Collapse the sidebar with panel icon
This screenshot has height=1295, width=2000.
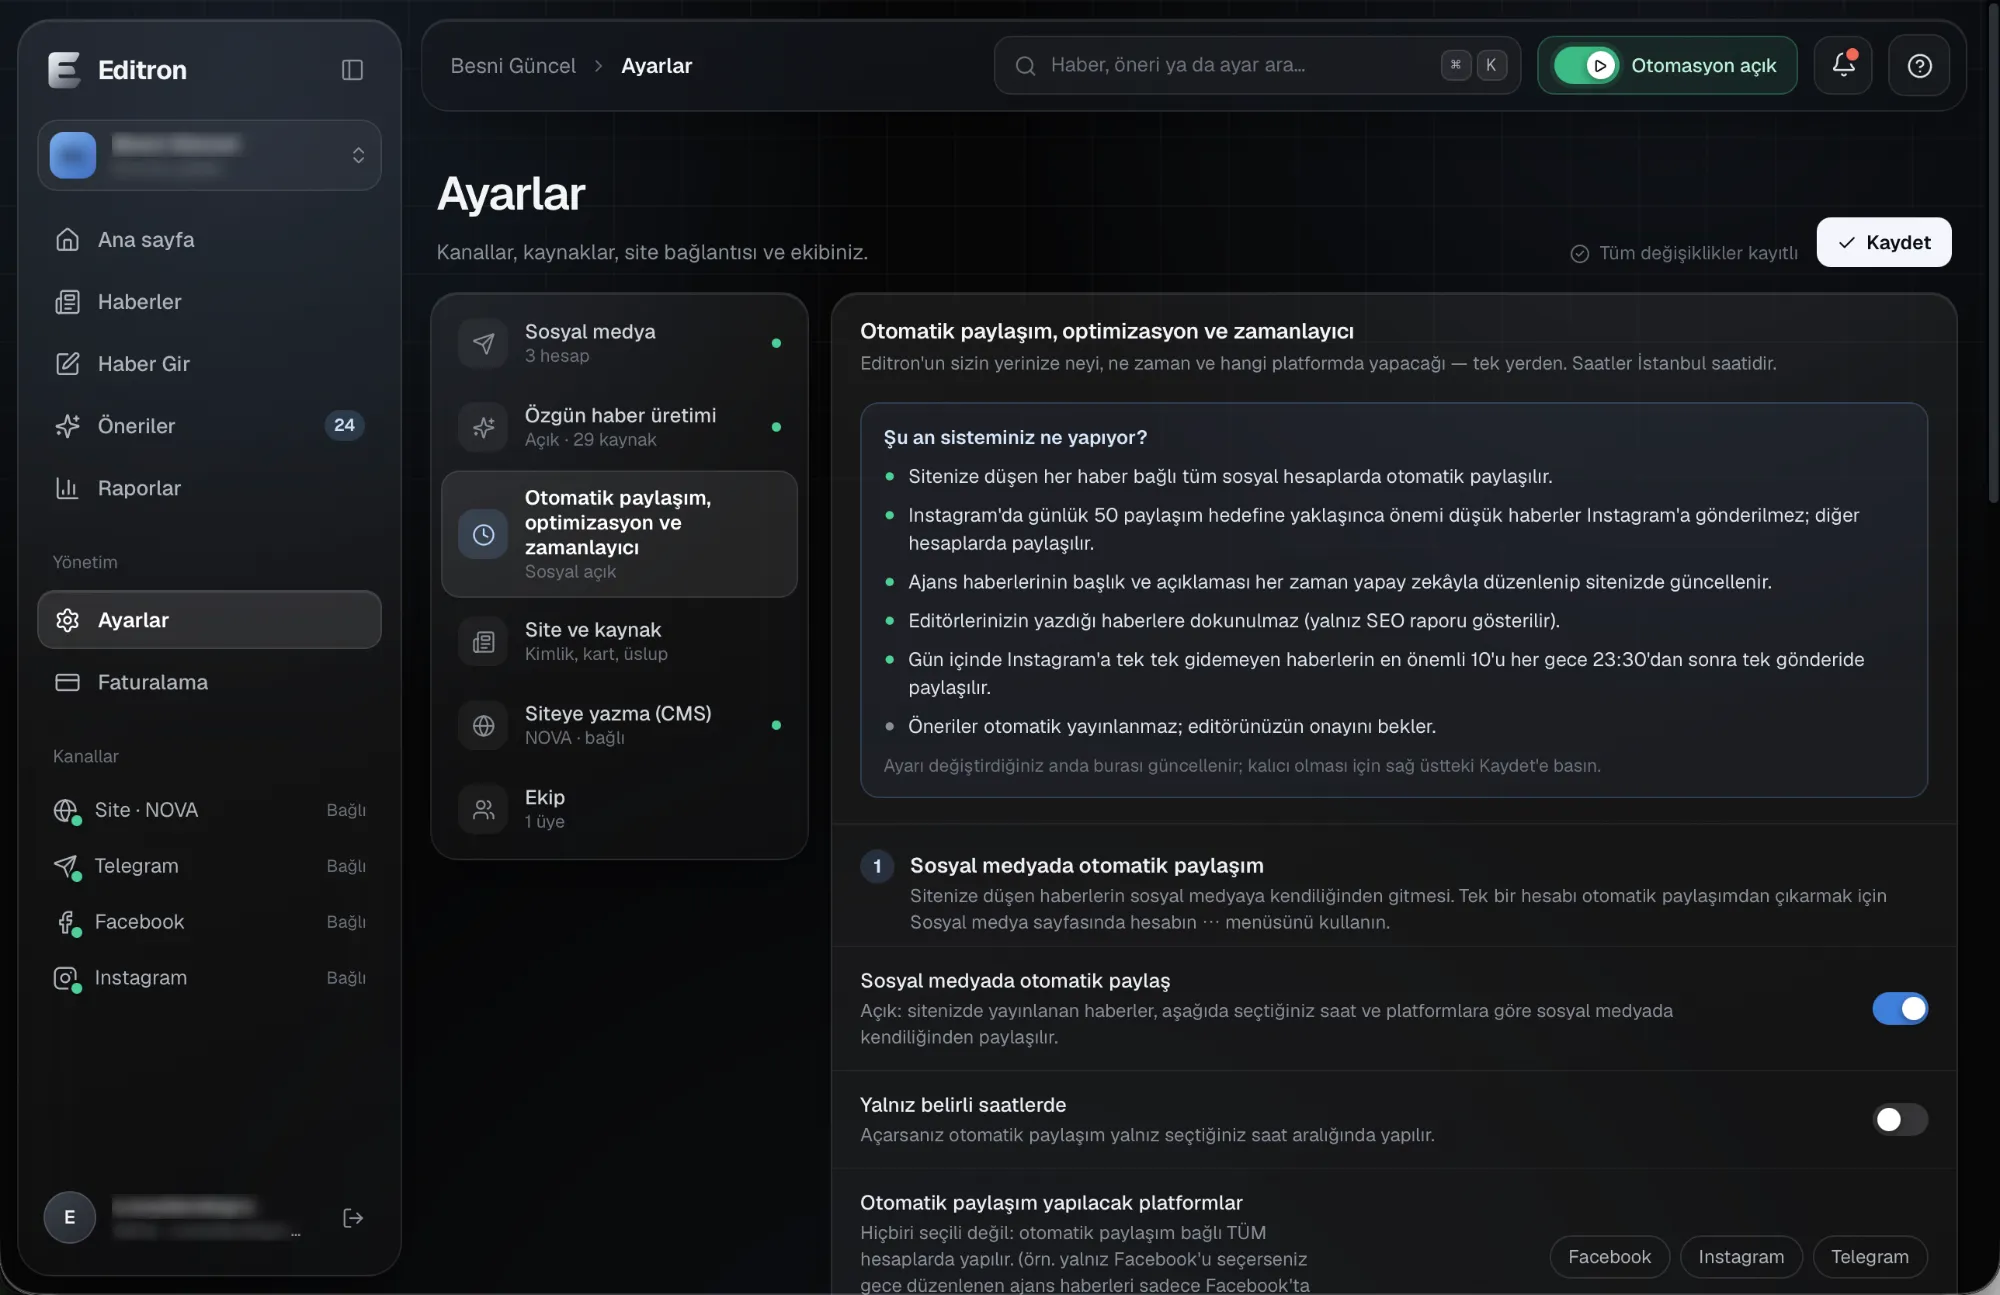pos(352,70)
